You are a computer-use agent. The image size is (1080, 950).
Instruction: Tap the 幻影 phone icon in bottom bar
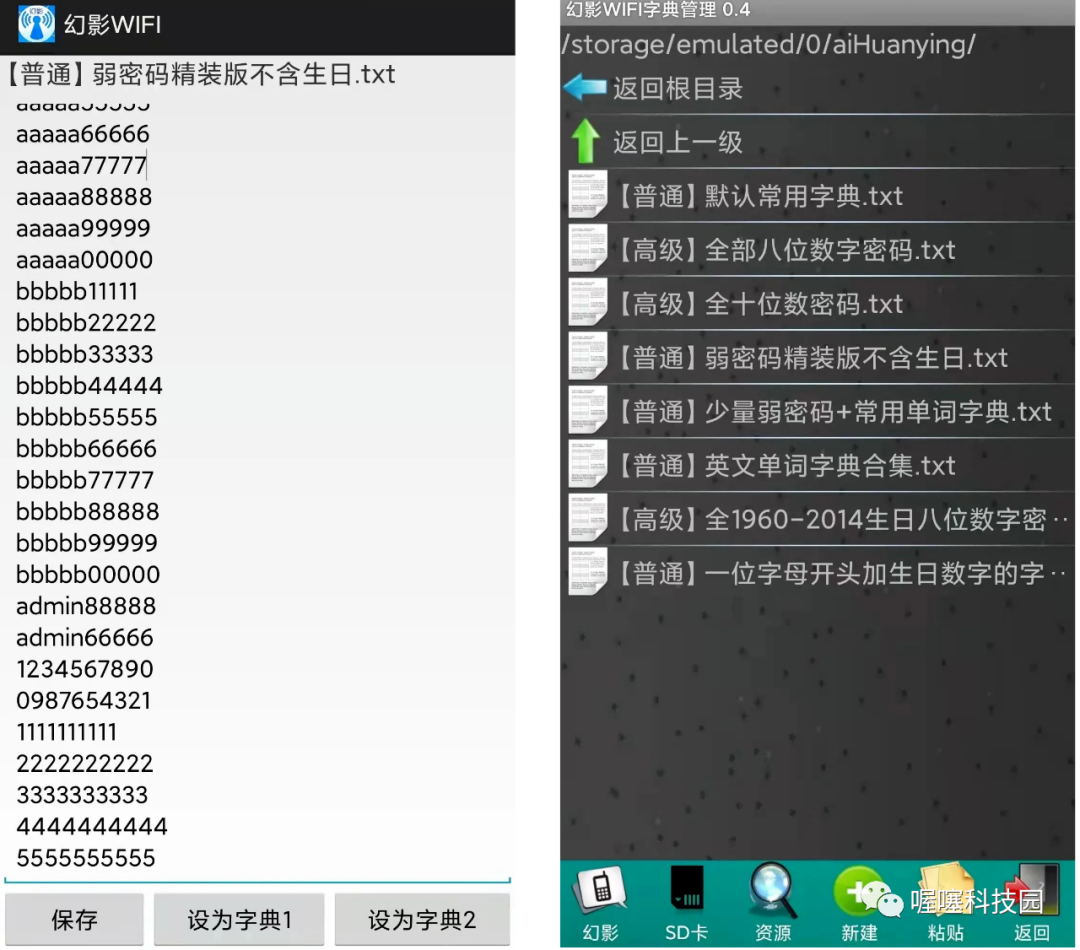pyautogui.click(x=601, y=889)
